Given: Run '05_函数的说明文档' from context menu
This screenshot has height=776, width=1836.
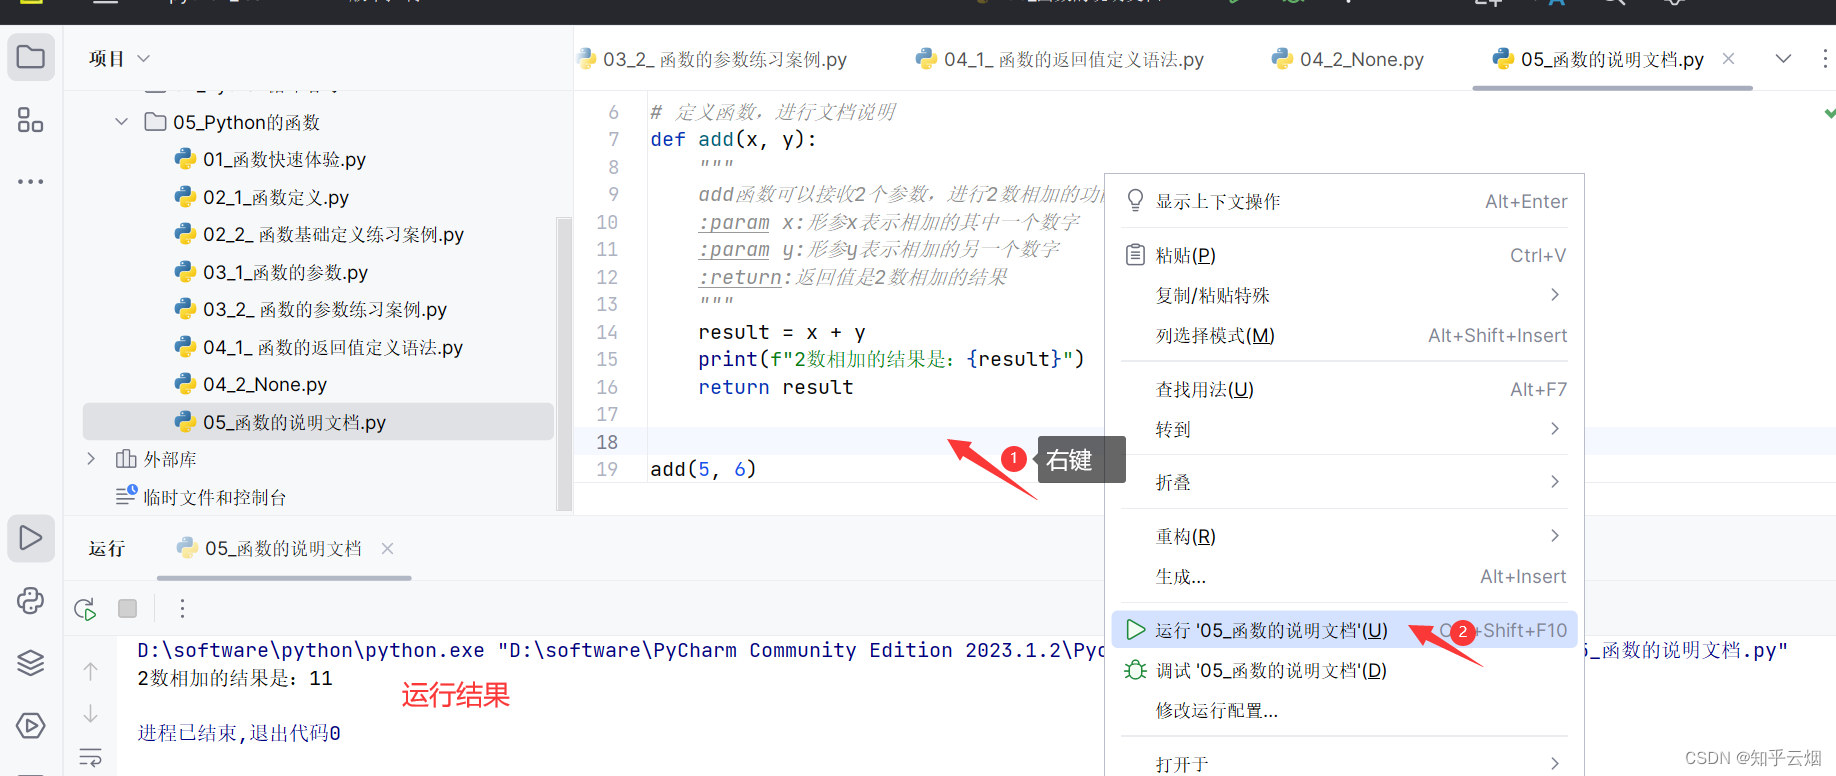Looking at the screenshot, I should point(1344,630).
